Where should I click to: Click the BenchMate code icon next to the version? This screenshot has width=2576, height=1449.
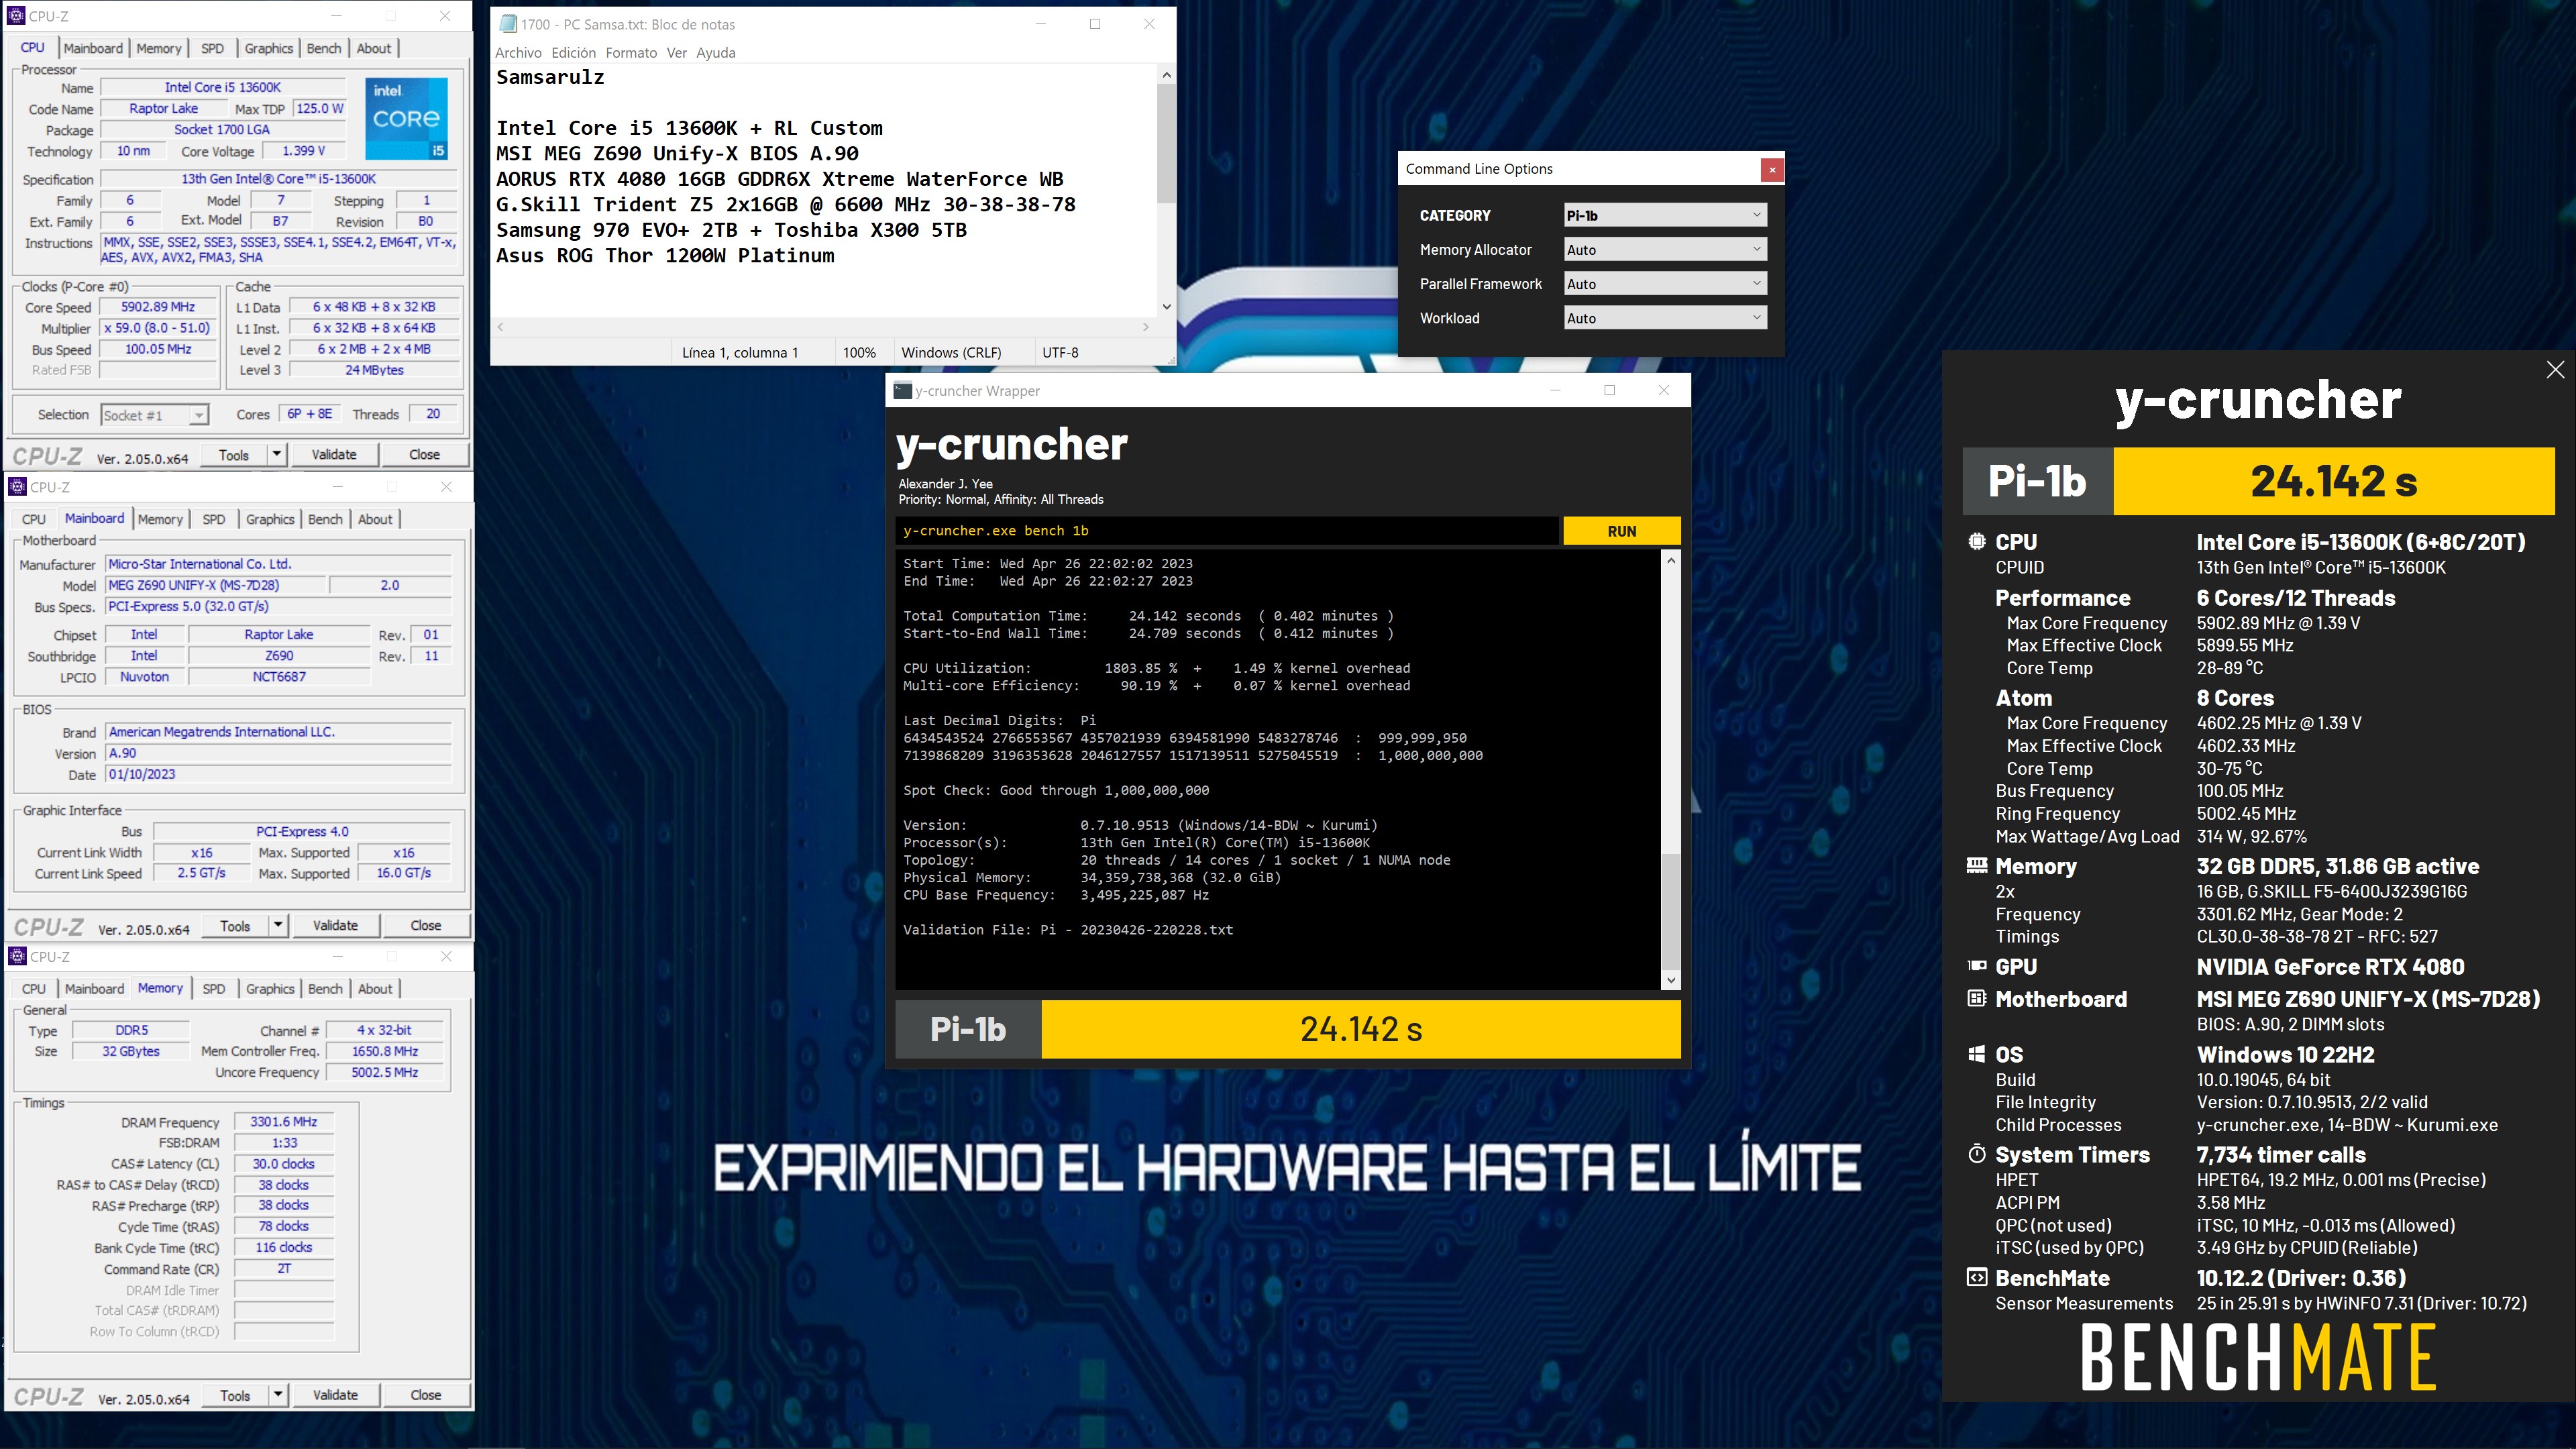pos(1976,1277)
